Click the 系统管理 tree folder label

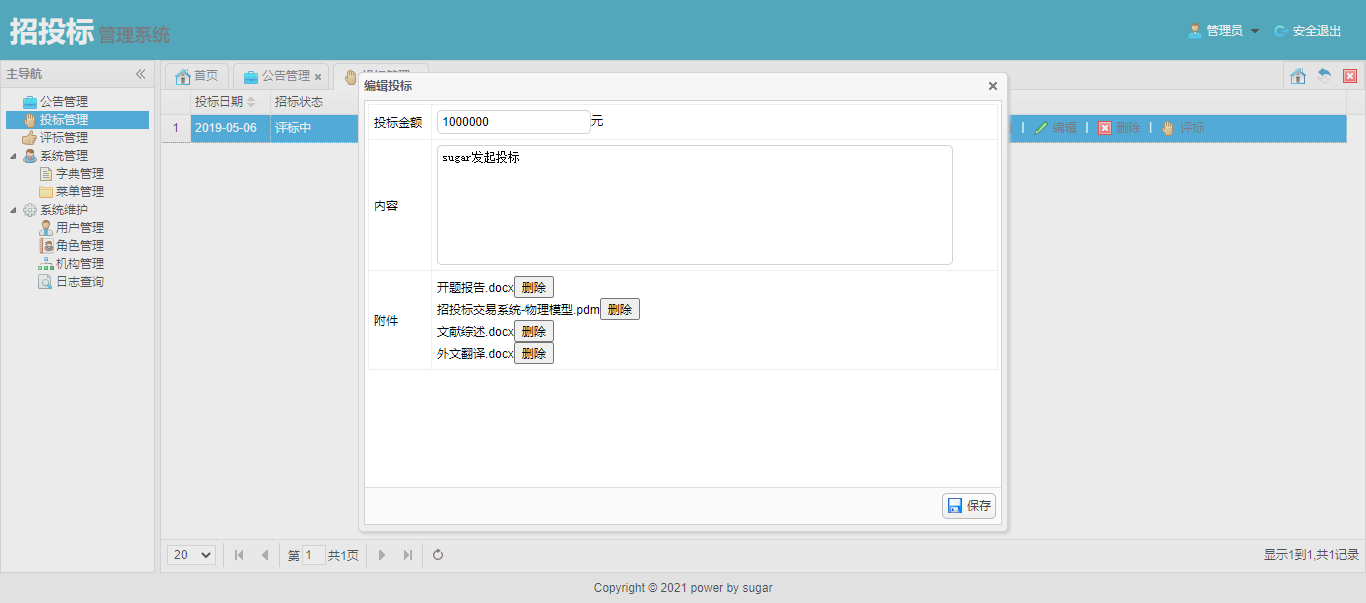[x=63, y=156]
